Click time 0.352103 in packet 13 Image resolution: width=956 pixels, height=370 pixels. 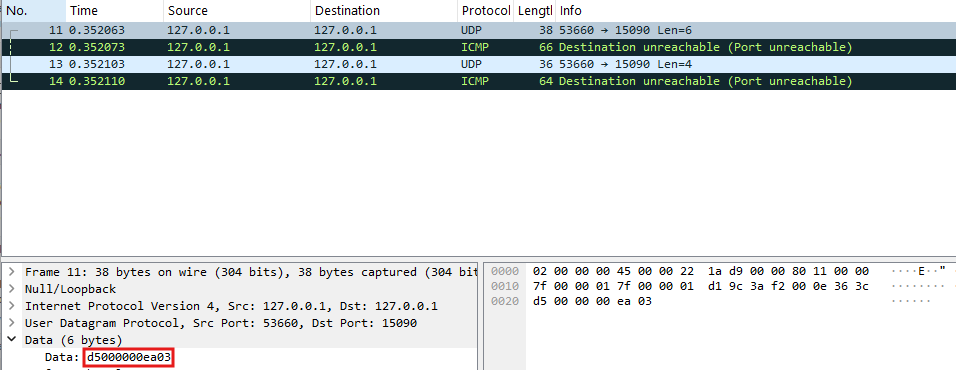point(98,64)
